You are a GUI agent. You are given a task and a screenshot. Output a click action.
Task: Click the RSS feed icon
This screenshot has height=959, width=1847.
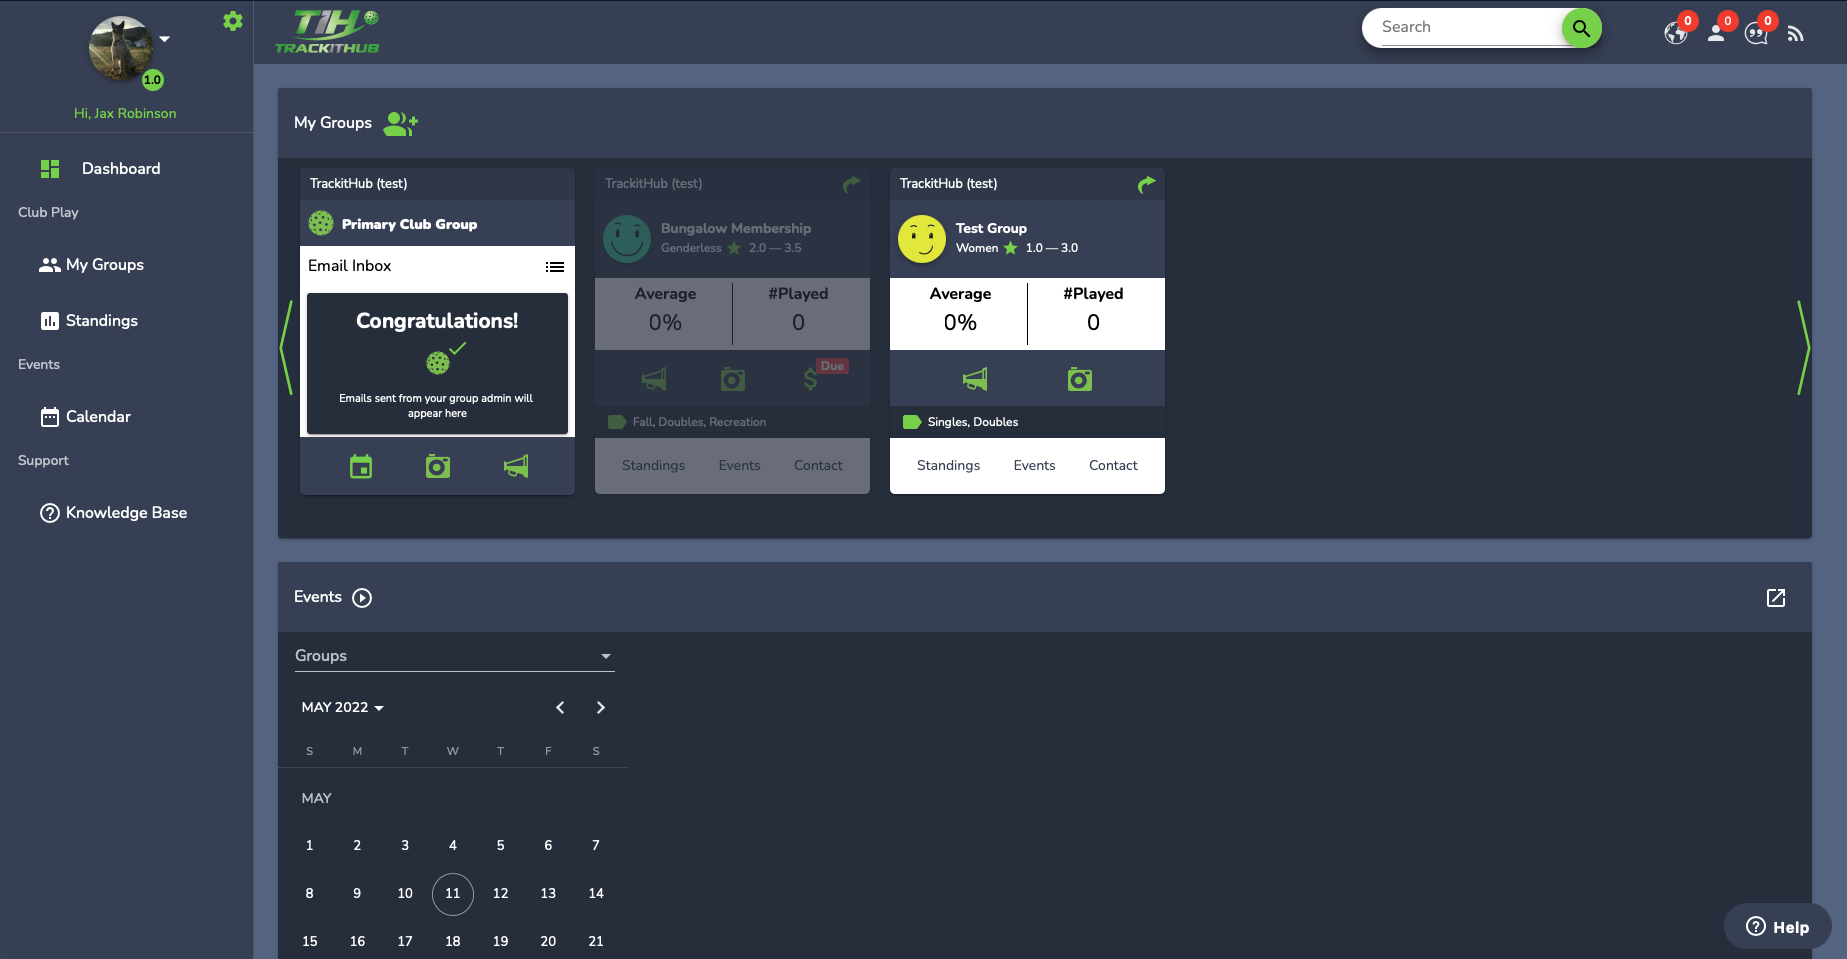[1796, 34]
